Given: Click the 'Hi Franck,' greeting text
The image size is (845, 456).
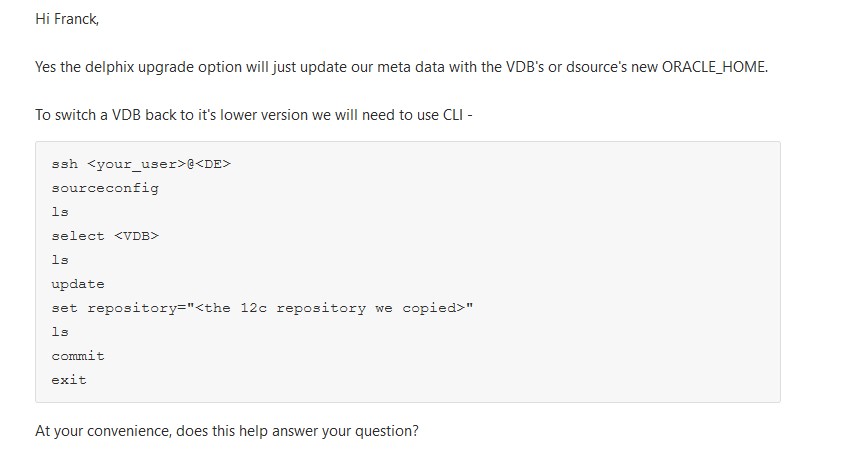Looking at the screenshot, I should pos(67,19).
